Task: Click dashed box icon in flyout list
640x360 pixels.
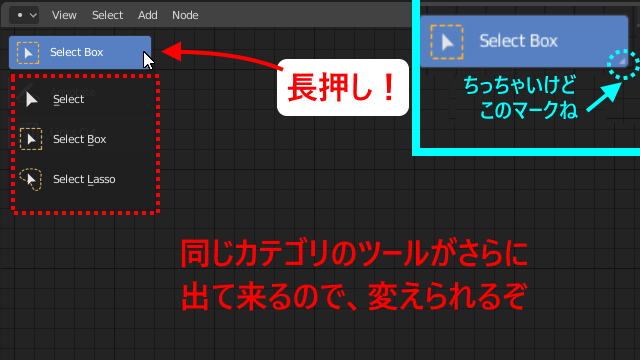Action: [31, 139]
